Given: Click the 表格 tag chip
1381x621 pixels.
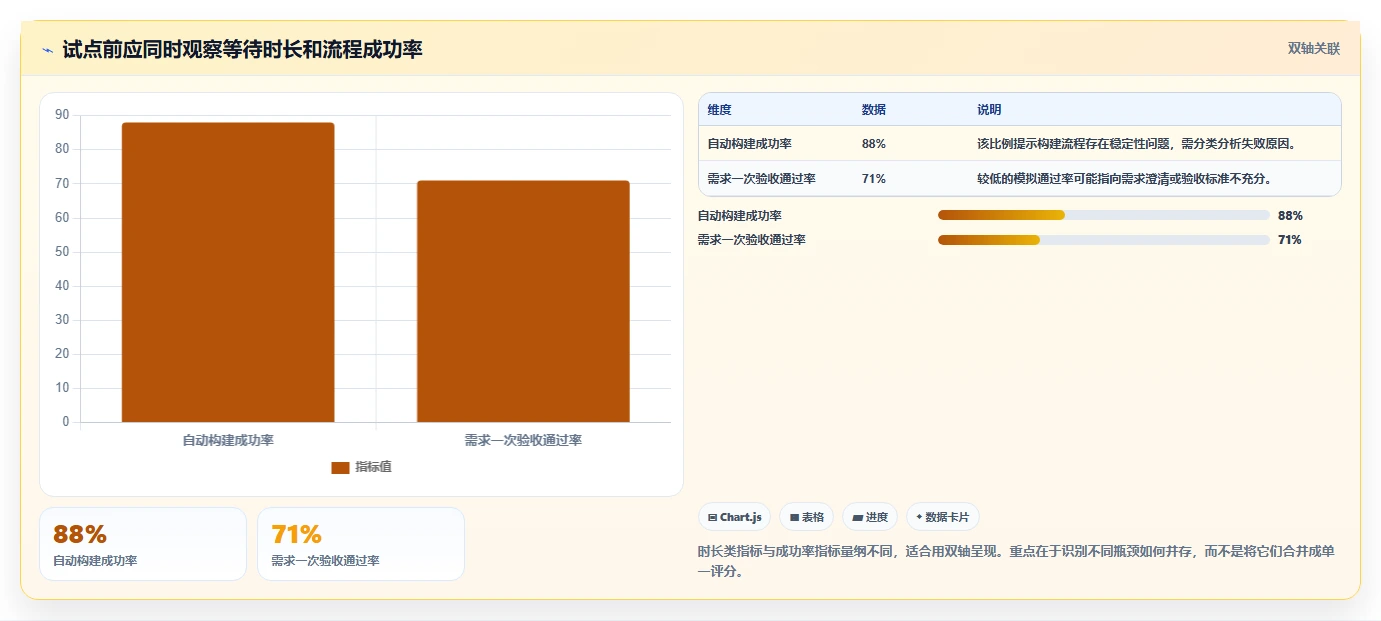Looking at the screenshot, I should [807, 517].
